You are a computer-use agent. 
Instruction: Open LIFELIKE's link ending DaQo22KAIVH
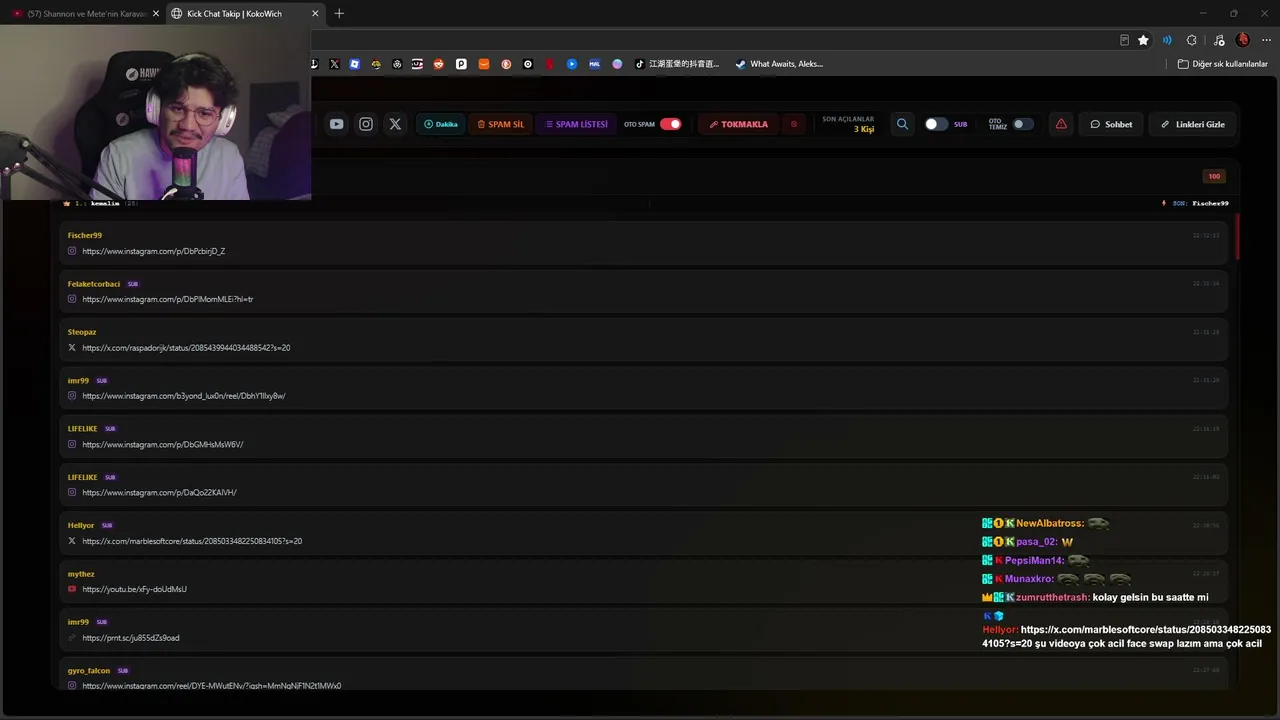tap(159, 493)
